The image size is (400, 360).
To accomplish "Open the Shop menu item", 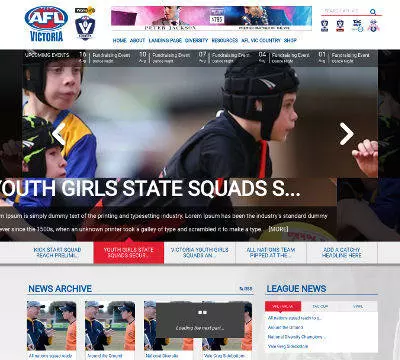I will [x=290, y=40].
